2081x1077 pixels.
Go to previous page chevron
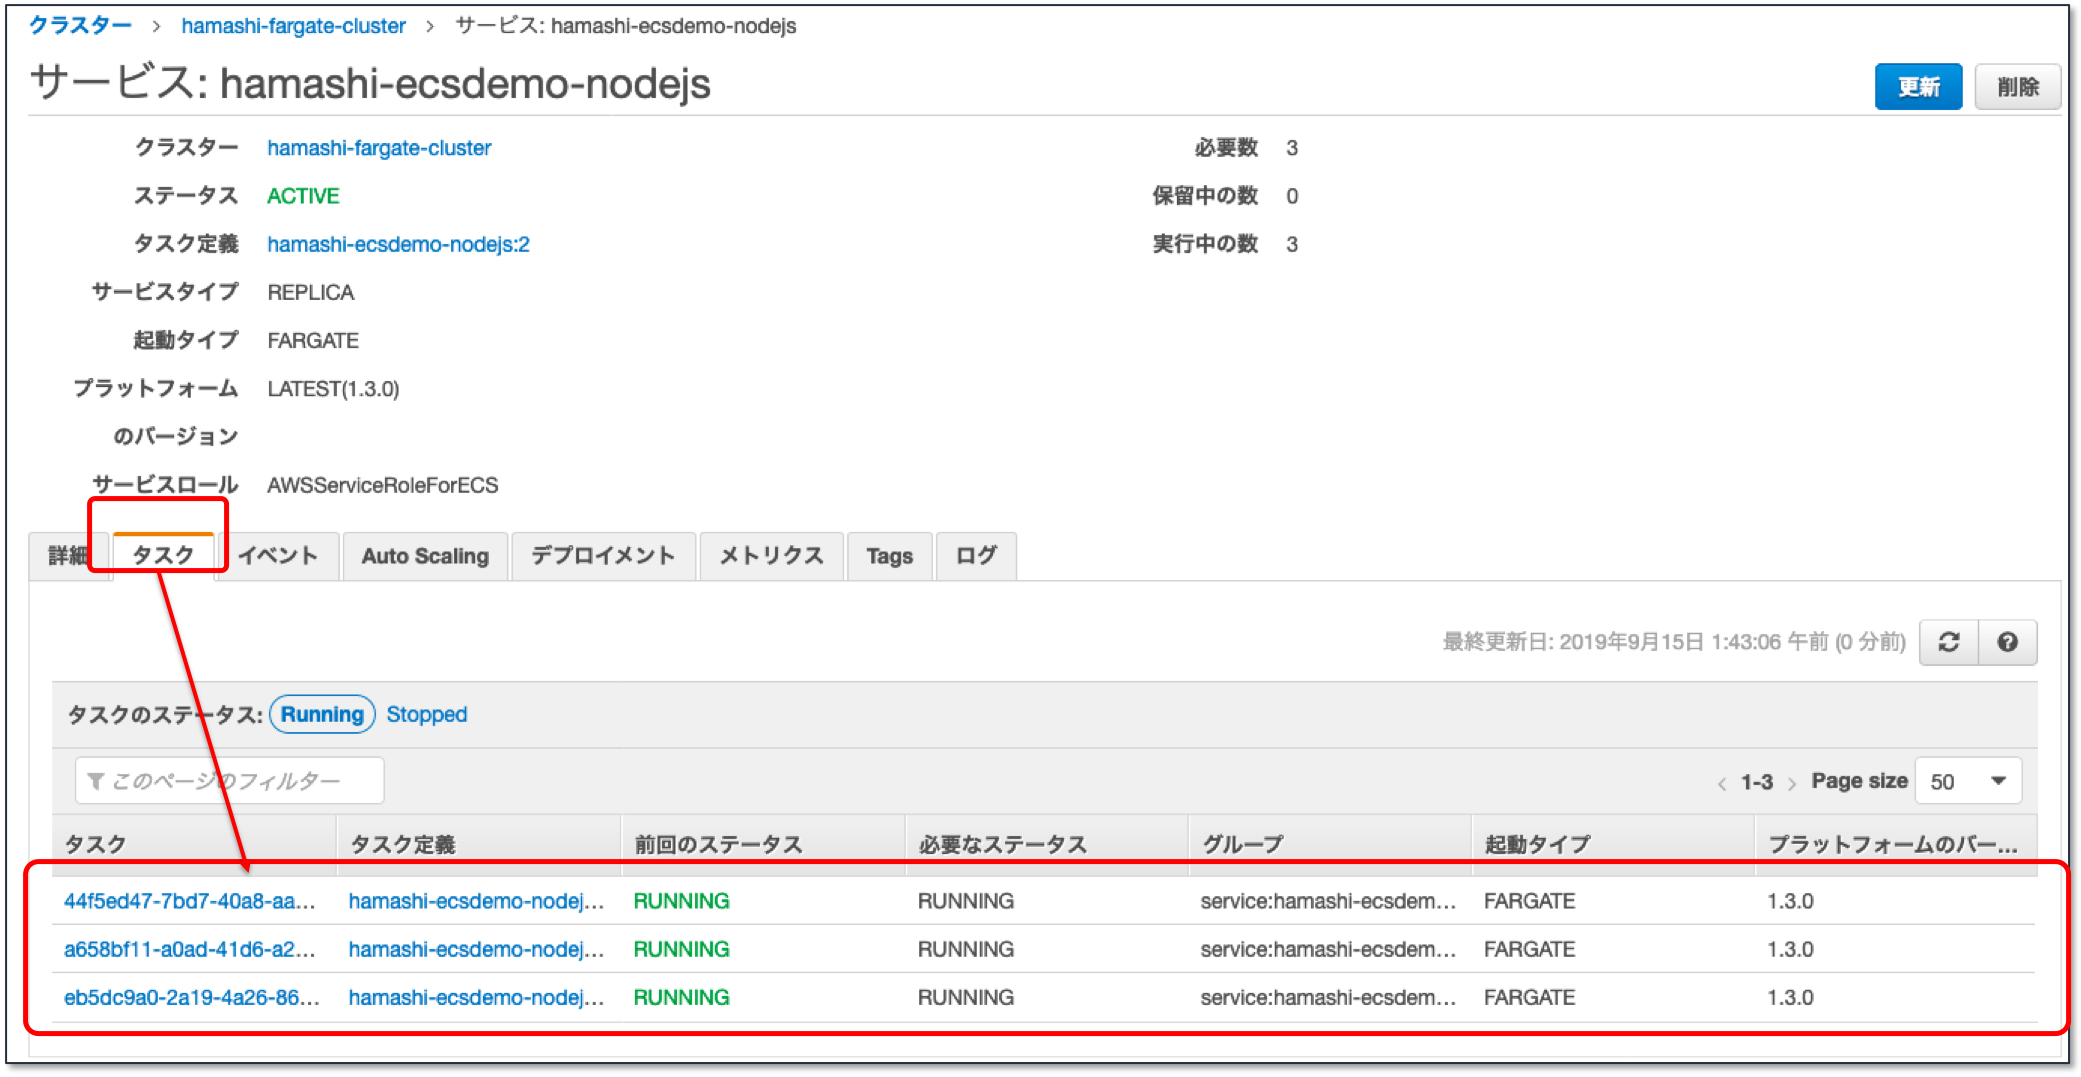point(1722,783)
